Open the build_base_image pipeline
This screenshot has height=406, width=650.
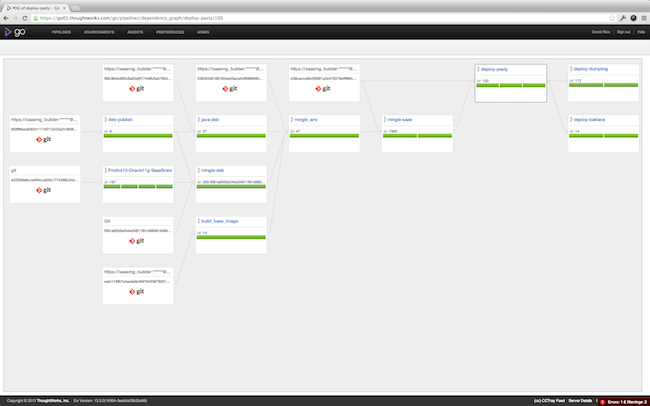pos(222,221)
